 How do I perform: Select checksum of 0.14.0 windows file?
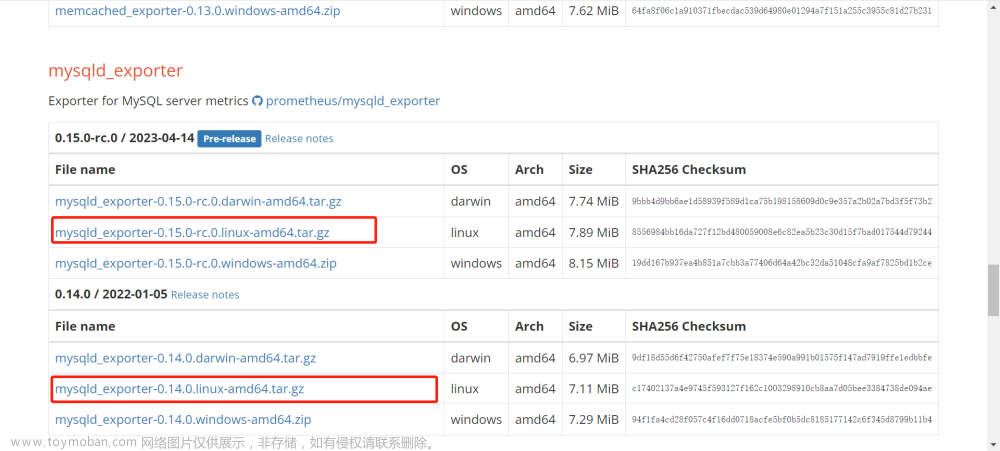[782, 420]
